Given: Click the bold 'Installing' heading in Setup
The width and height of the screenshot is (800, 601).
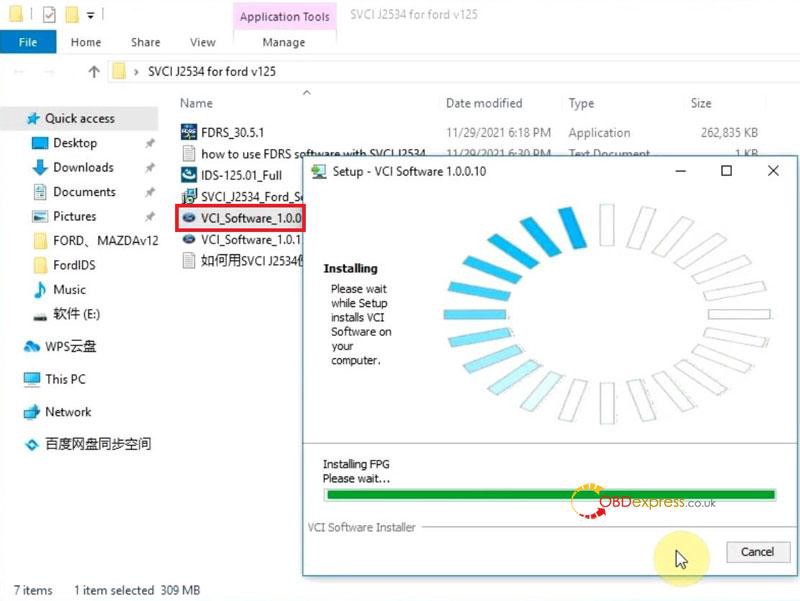Looking at the screenshot, I should pyautogui.click(x=351, y=268).
